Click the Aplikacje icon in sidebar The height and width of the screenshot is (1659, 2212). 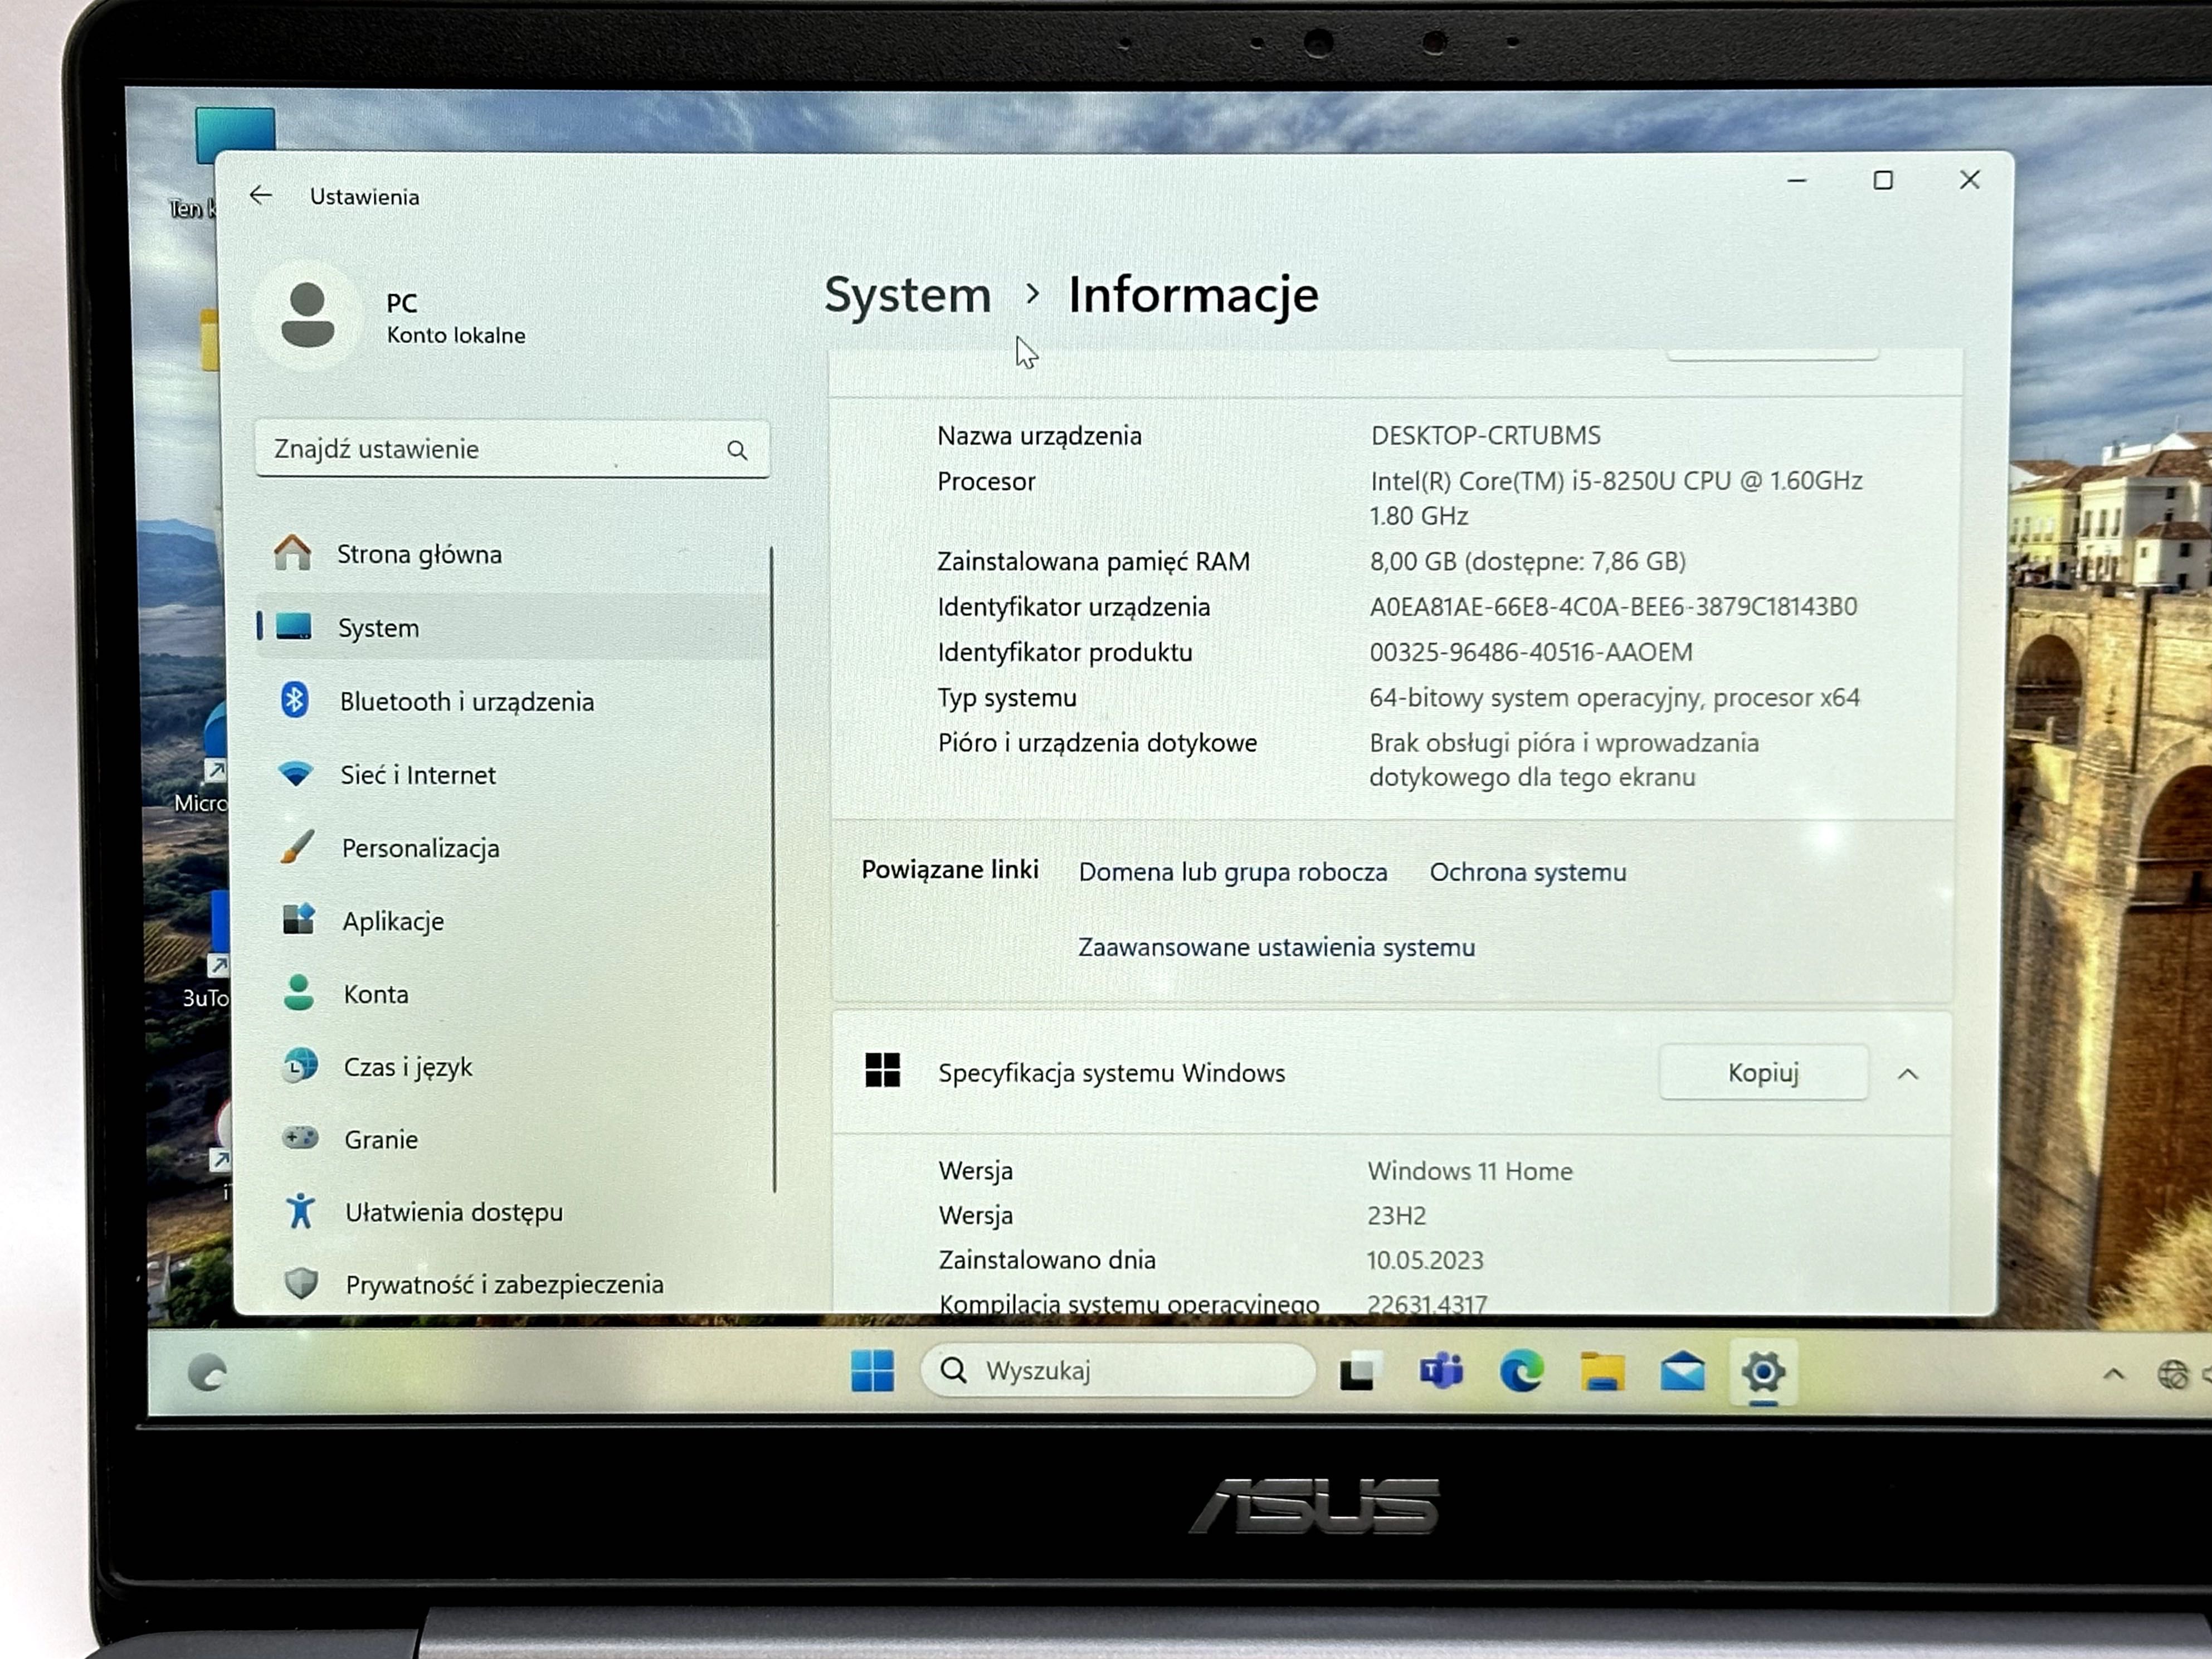point(298,919)
